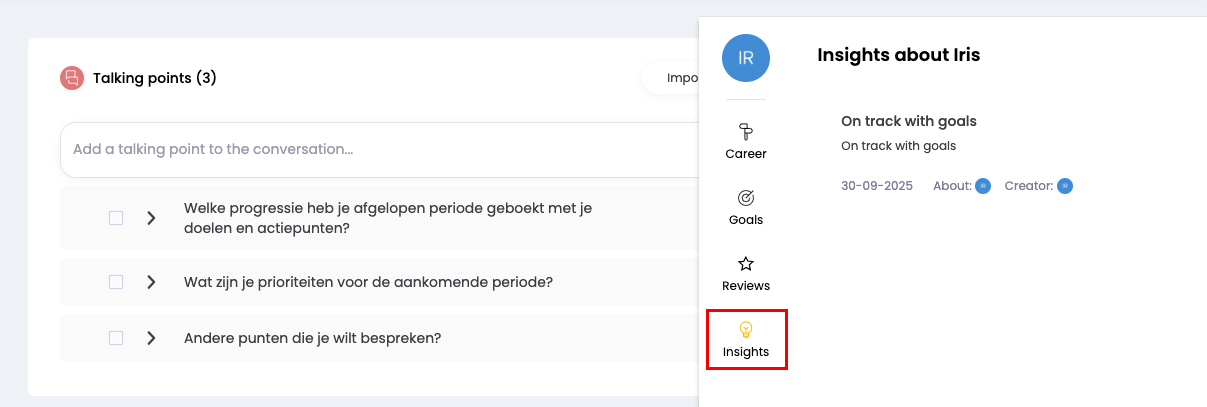1207x407 pixels.
Task: Mark 'Andere punten' talking point as done
Action: [x=116, y=338]
